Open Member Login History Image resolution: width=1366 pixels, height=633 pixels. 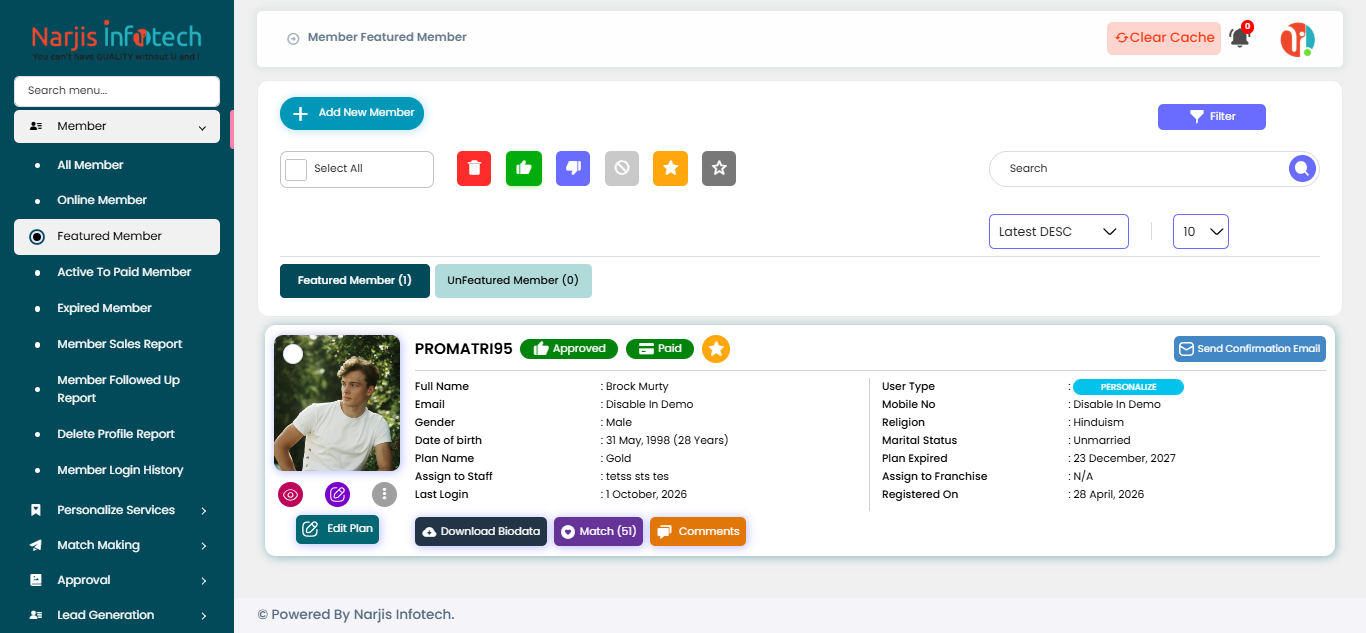[120, 470]
